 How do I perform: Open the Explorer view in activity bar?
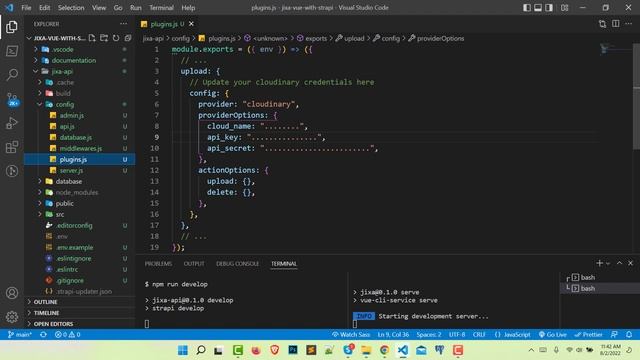click(12, 27)
